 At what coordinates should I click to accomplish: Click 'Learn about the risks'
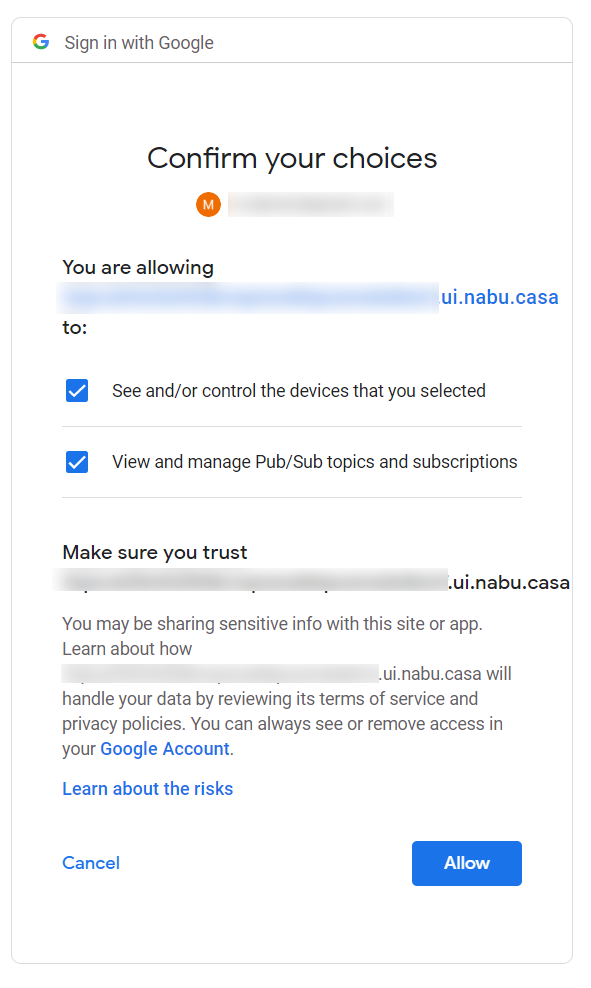tap(147, 789)
